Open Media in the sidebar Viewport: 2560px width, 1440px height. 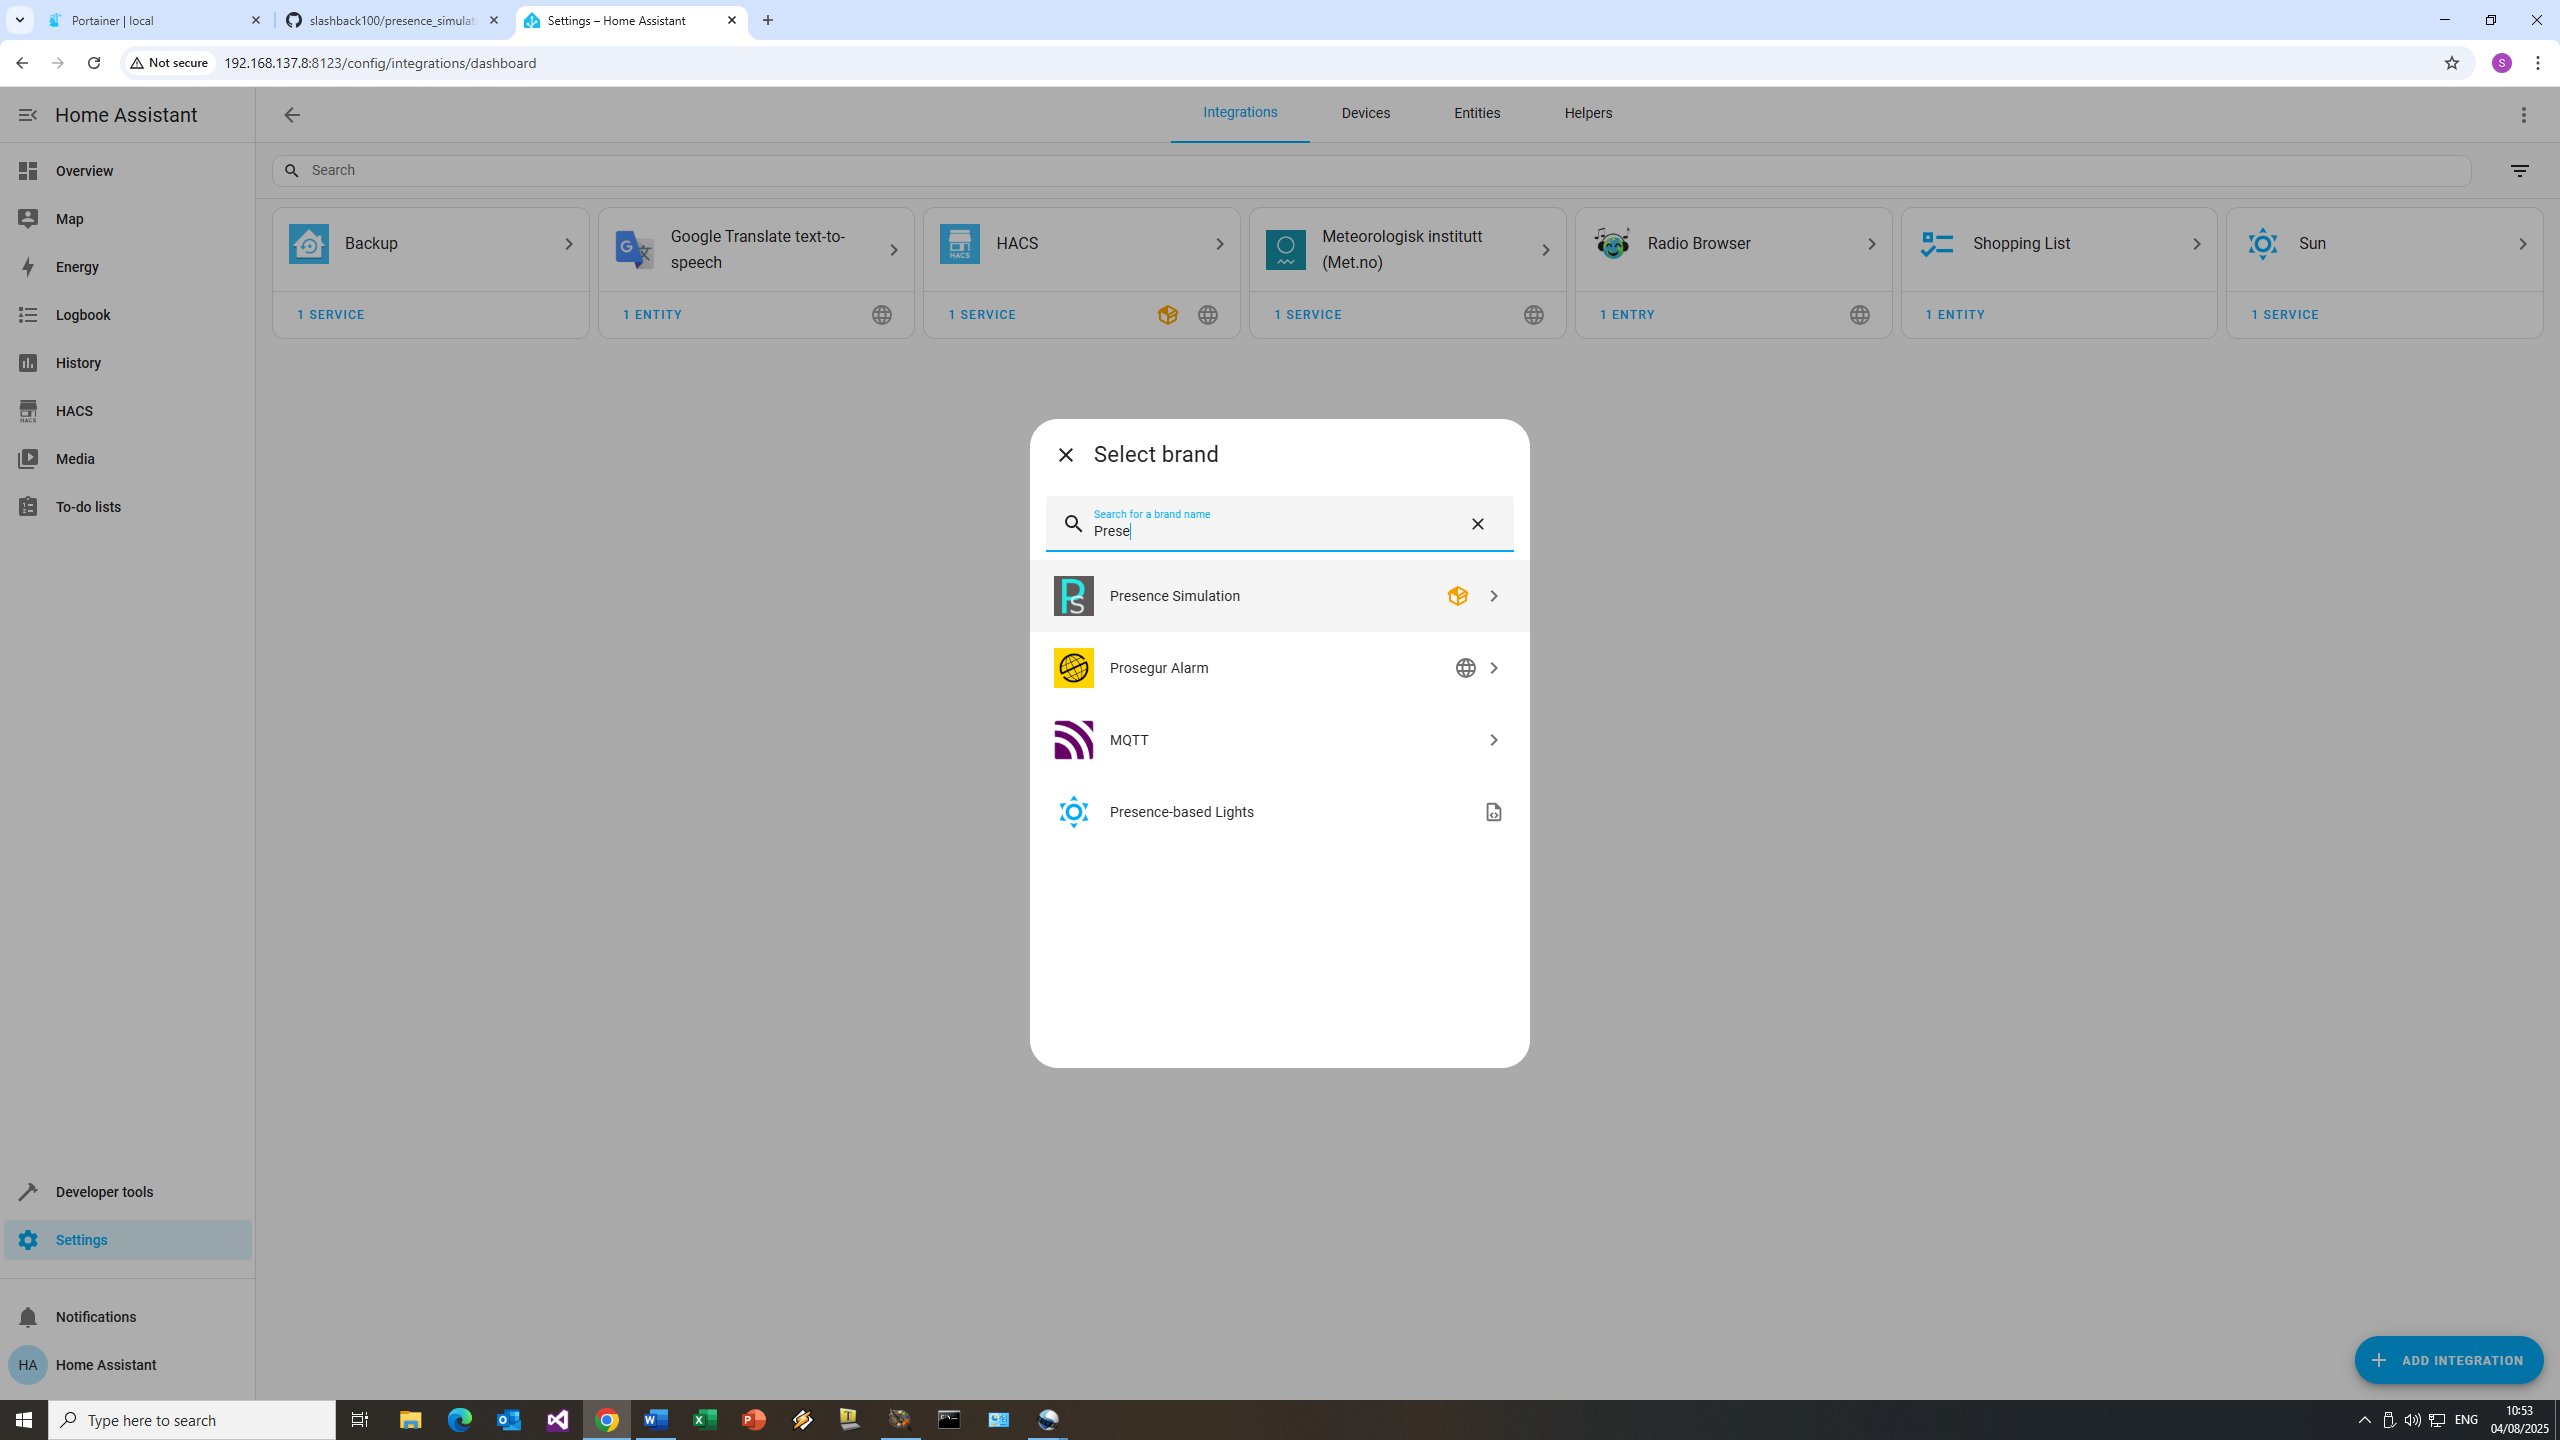[x=128, y=459]
